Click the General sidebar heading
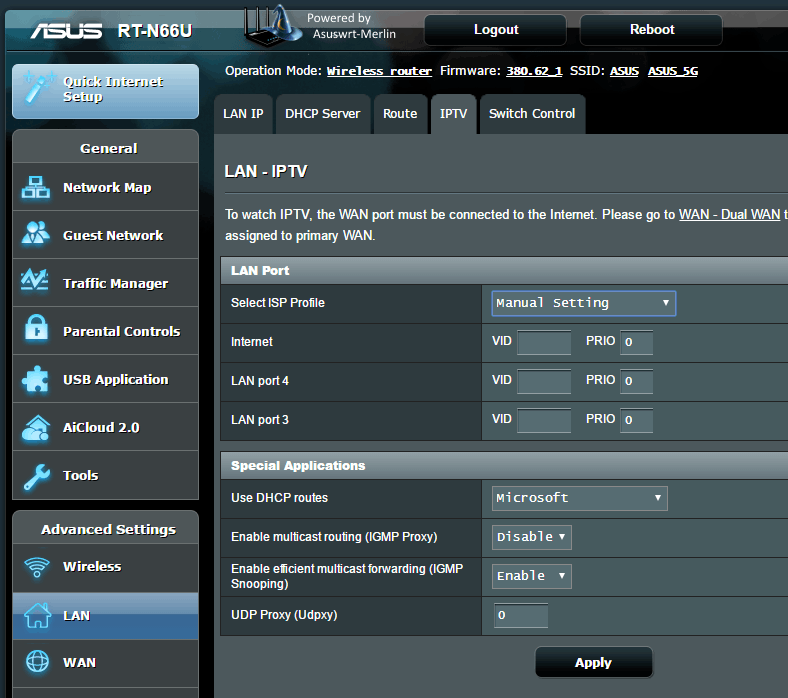Image resolution: width=788 pixels, height=698 pixels. (x=109, y=148)
